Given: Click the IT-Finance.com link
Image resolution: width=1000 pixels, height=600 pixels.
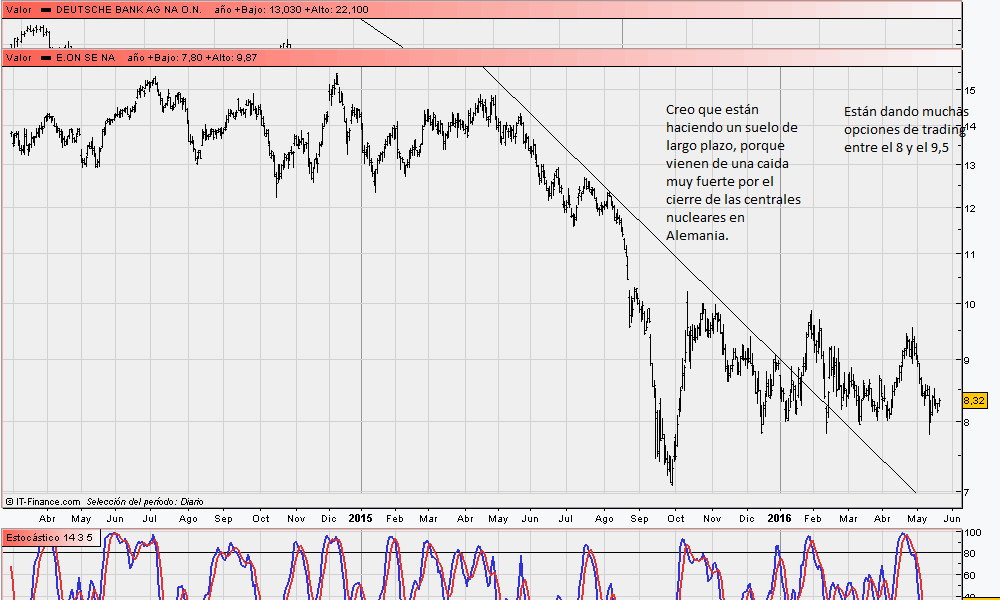Looking at the screenshot, I should [47, 501].
